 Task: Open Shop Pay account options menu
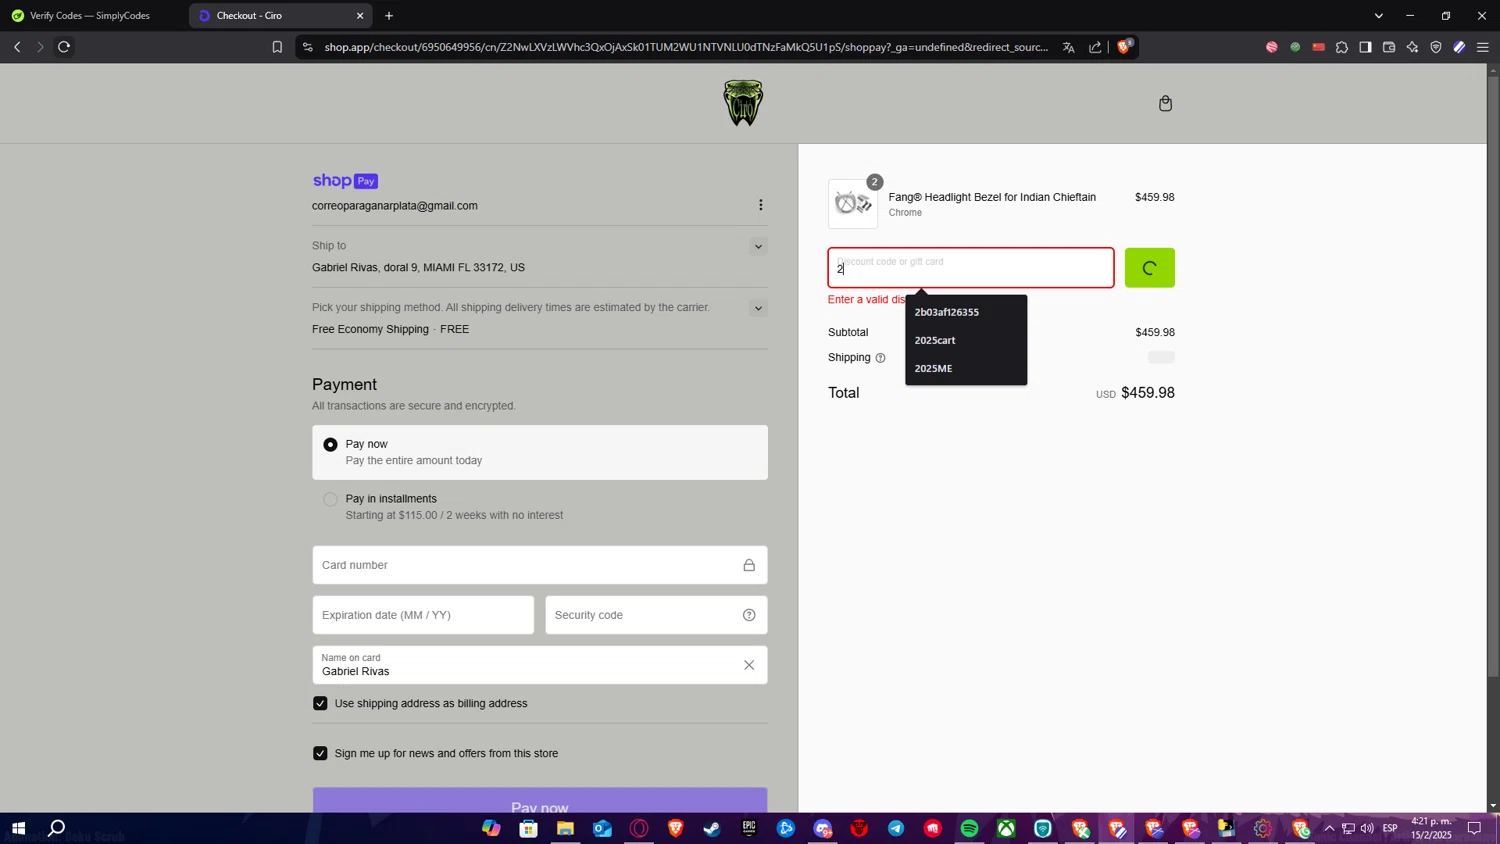pos(760,205)
